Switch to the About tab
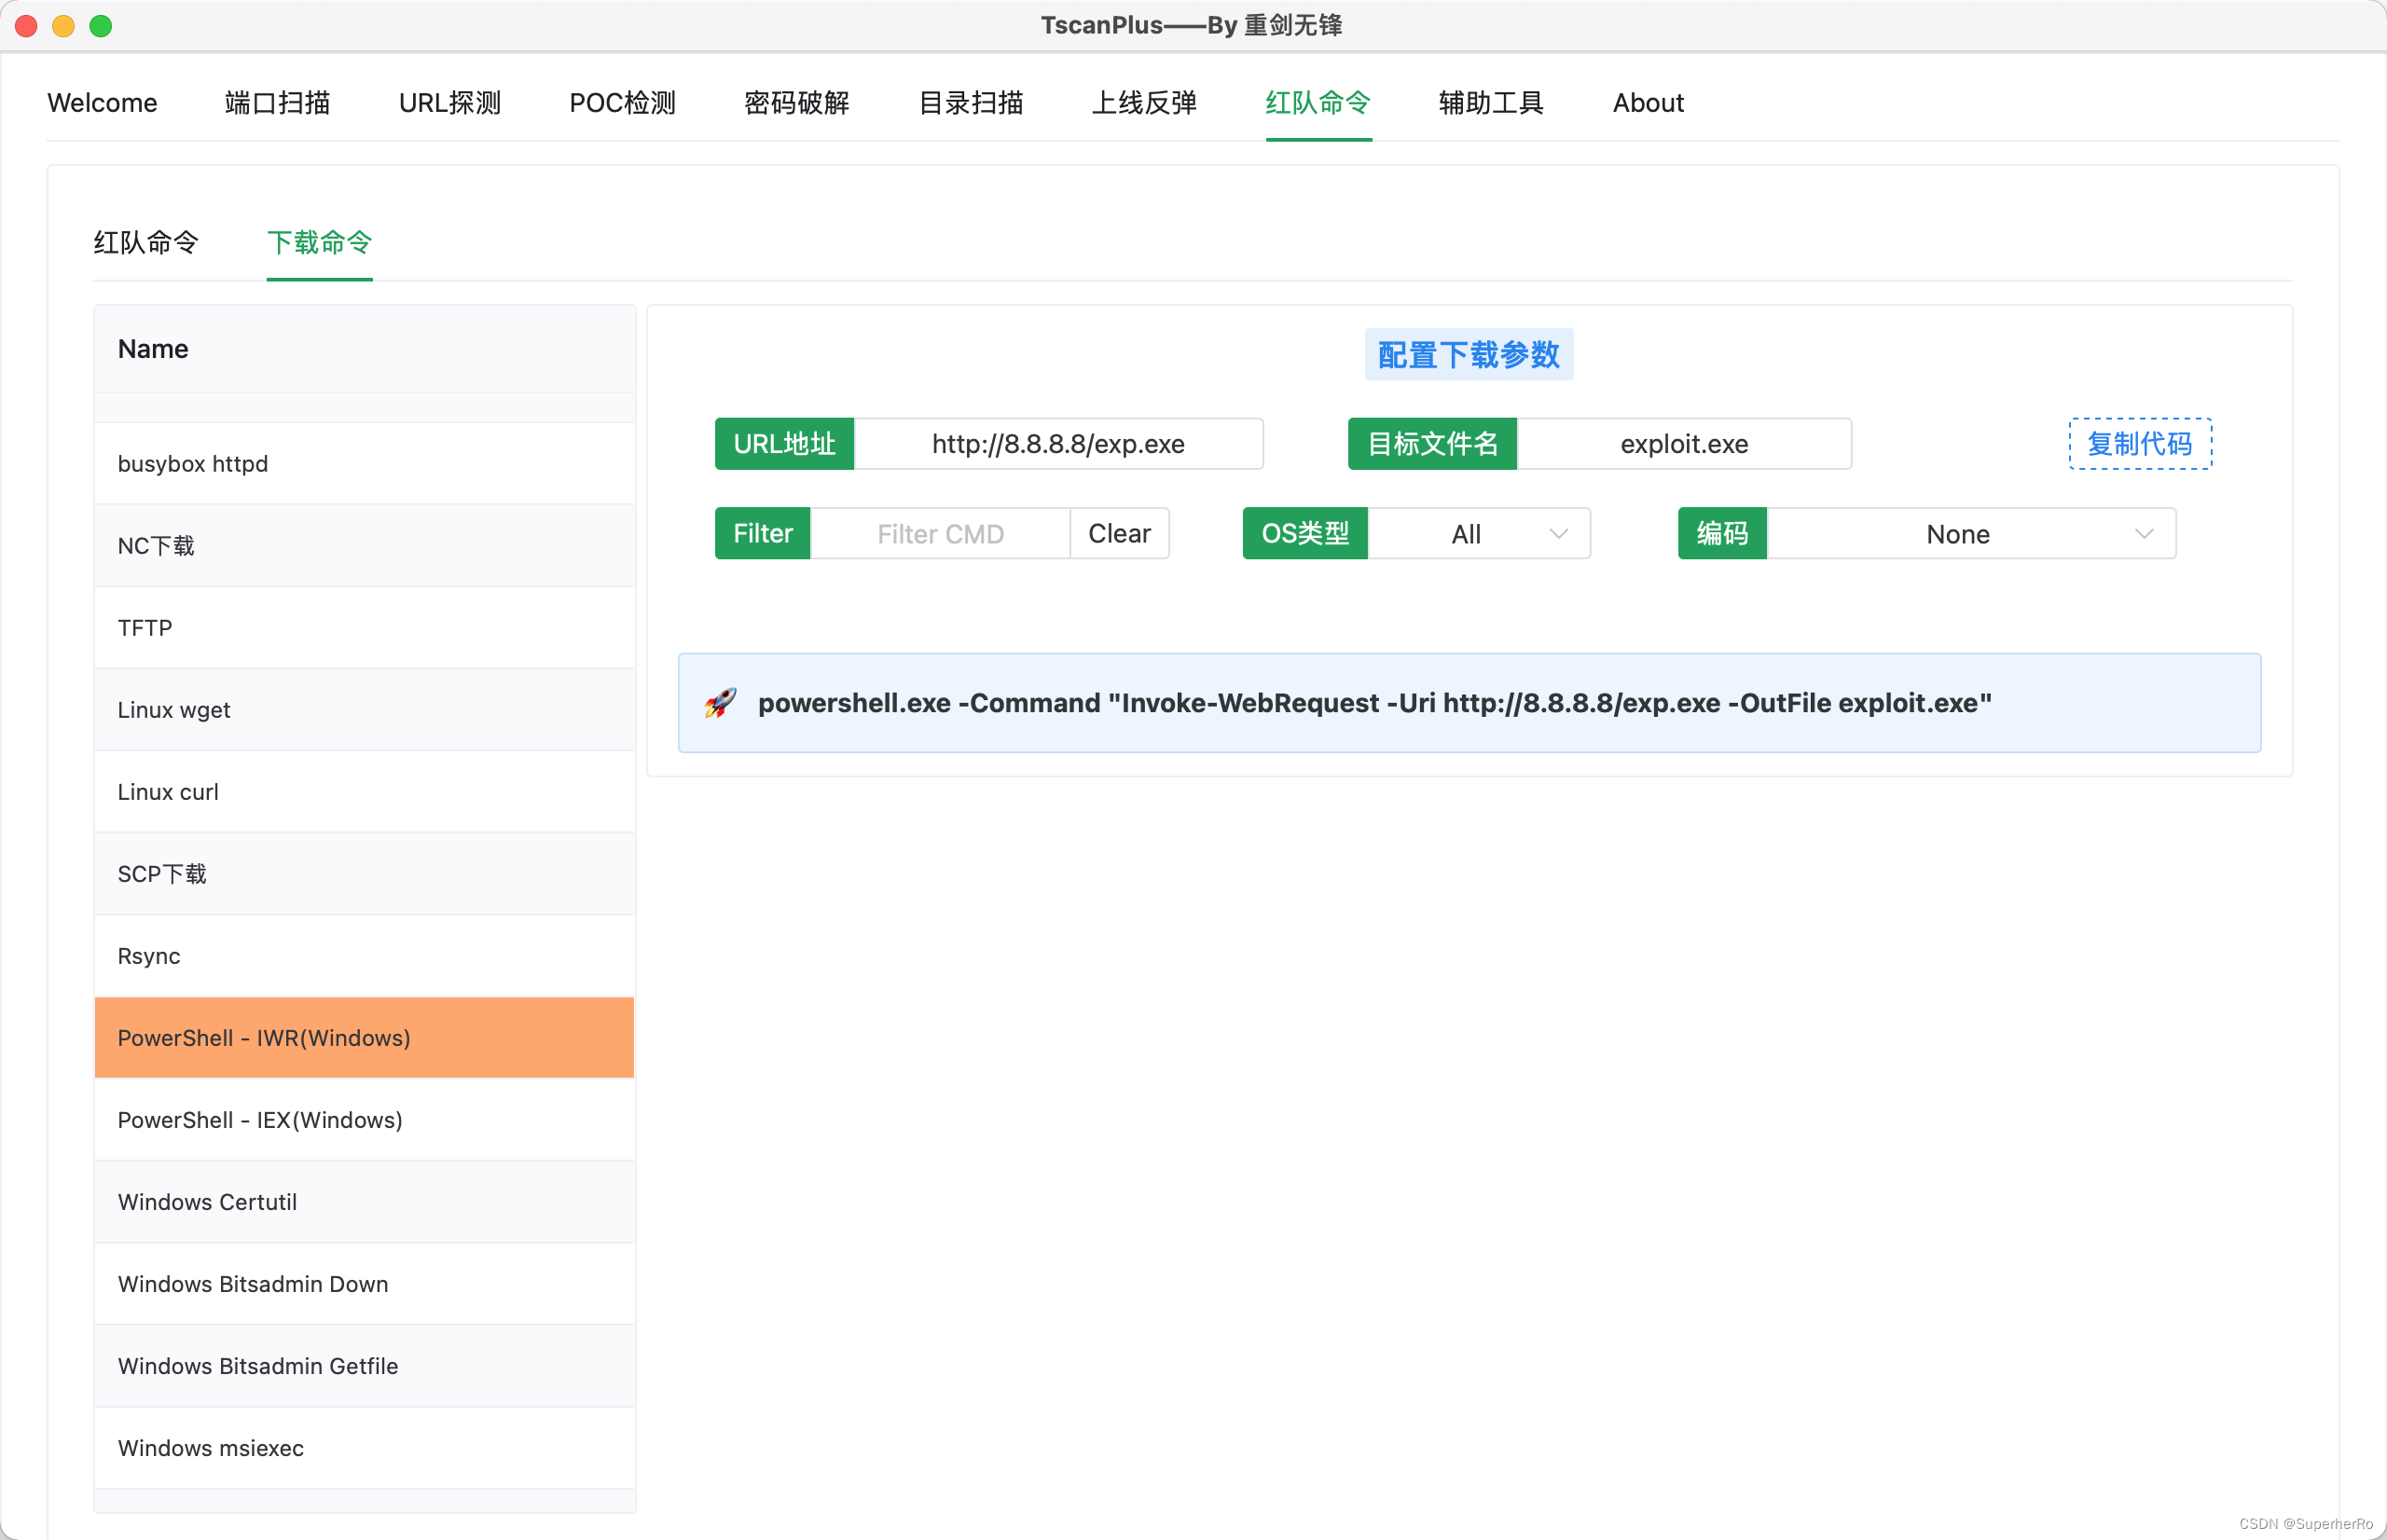Image resolution: width=2387 pixels, height=1540 pixels. 1647,102
